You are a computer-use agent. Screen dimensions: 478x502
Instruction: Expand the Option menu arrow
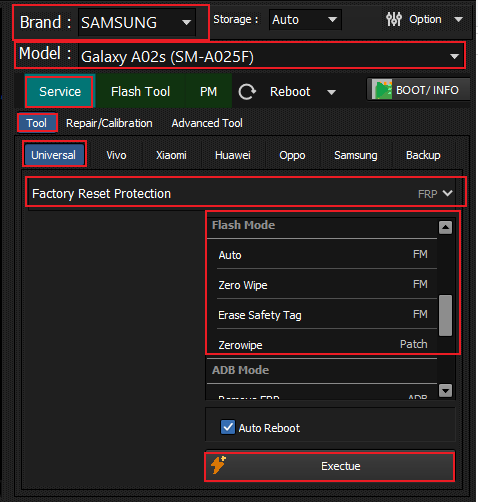(x=459, y=19)
